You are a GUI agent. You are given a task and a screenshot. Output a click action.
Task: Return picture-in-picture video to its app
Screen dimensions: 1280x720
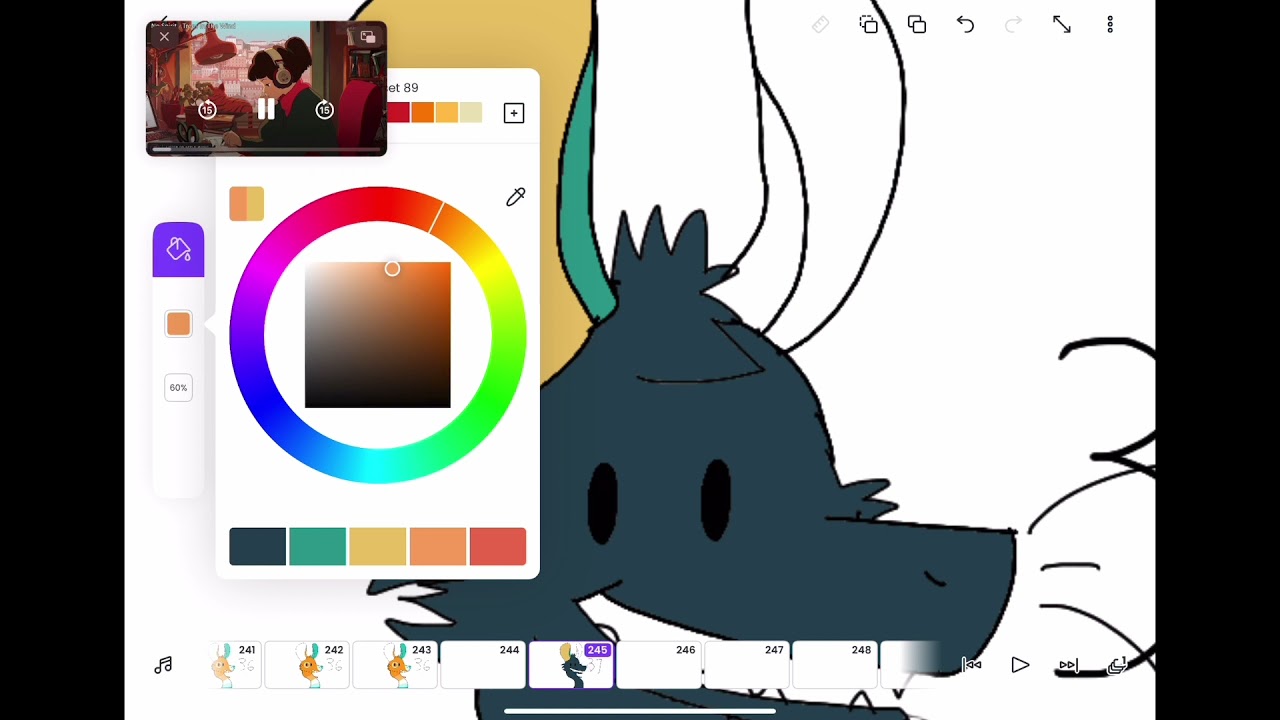tap(367, 37)
